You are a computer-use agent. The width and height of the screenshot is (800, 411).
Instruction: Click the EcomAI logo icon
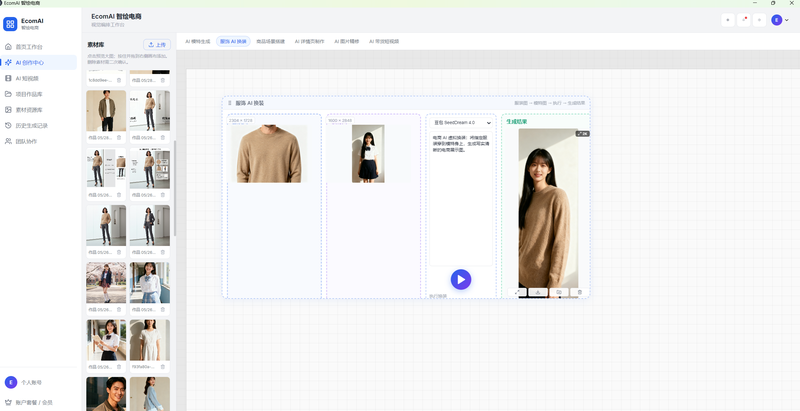click(10, 24)
